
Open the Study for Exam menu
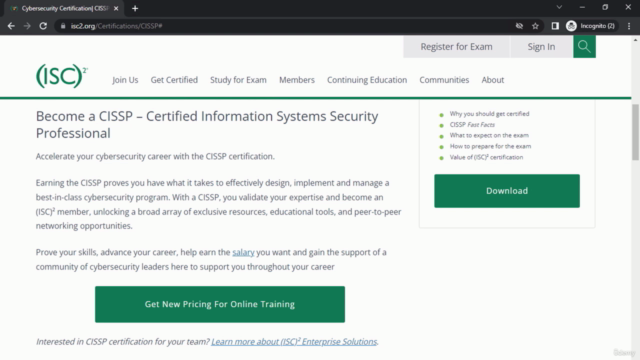238,80
